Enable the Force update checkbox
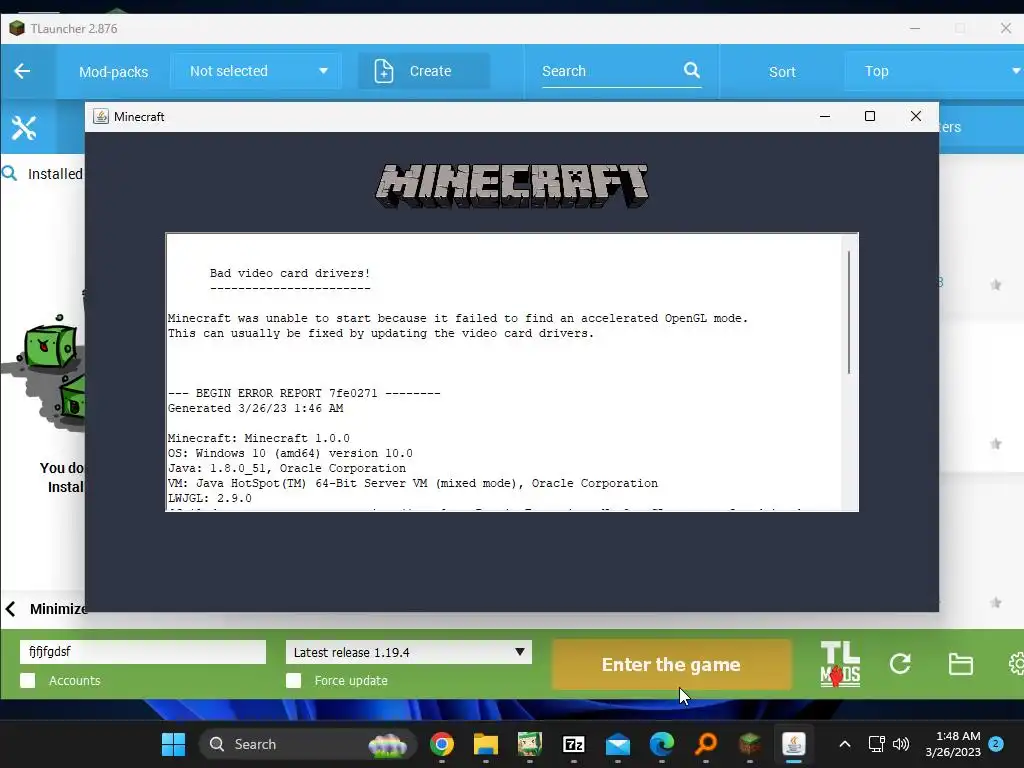Image resolution: width=1024 pixels, height=768 pixels. (x=294, y=680)
